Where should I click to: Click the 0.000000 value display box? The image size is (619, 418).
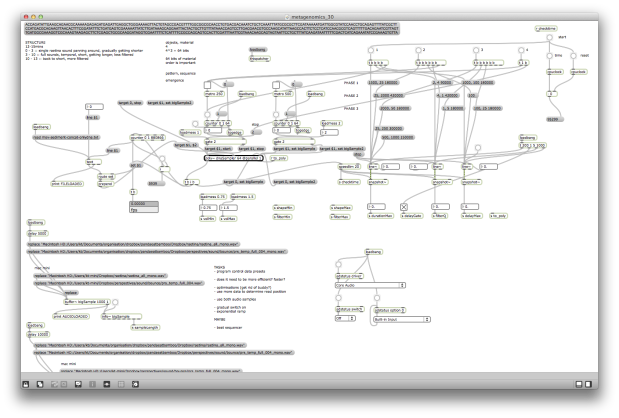tap(144, 204)
